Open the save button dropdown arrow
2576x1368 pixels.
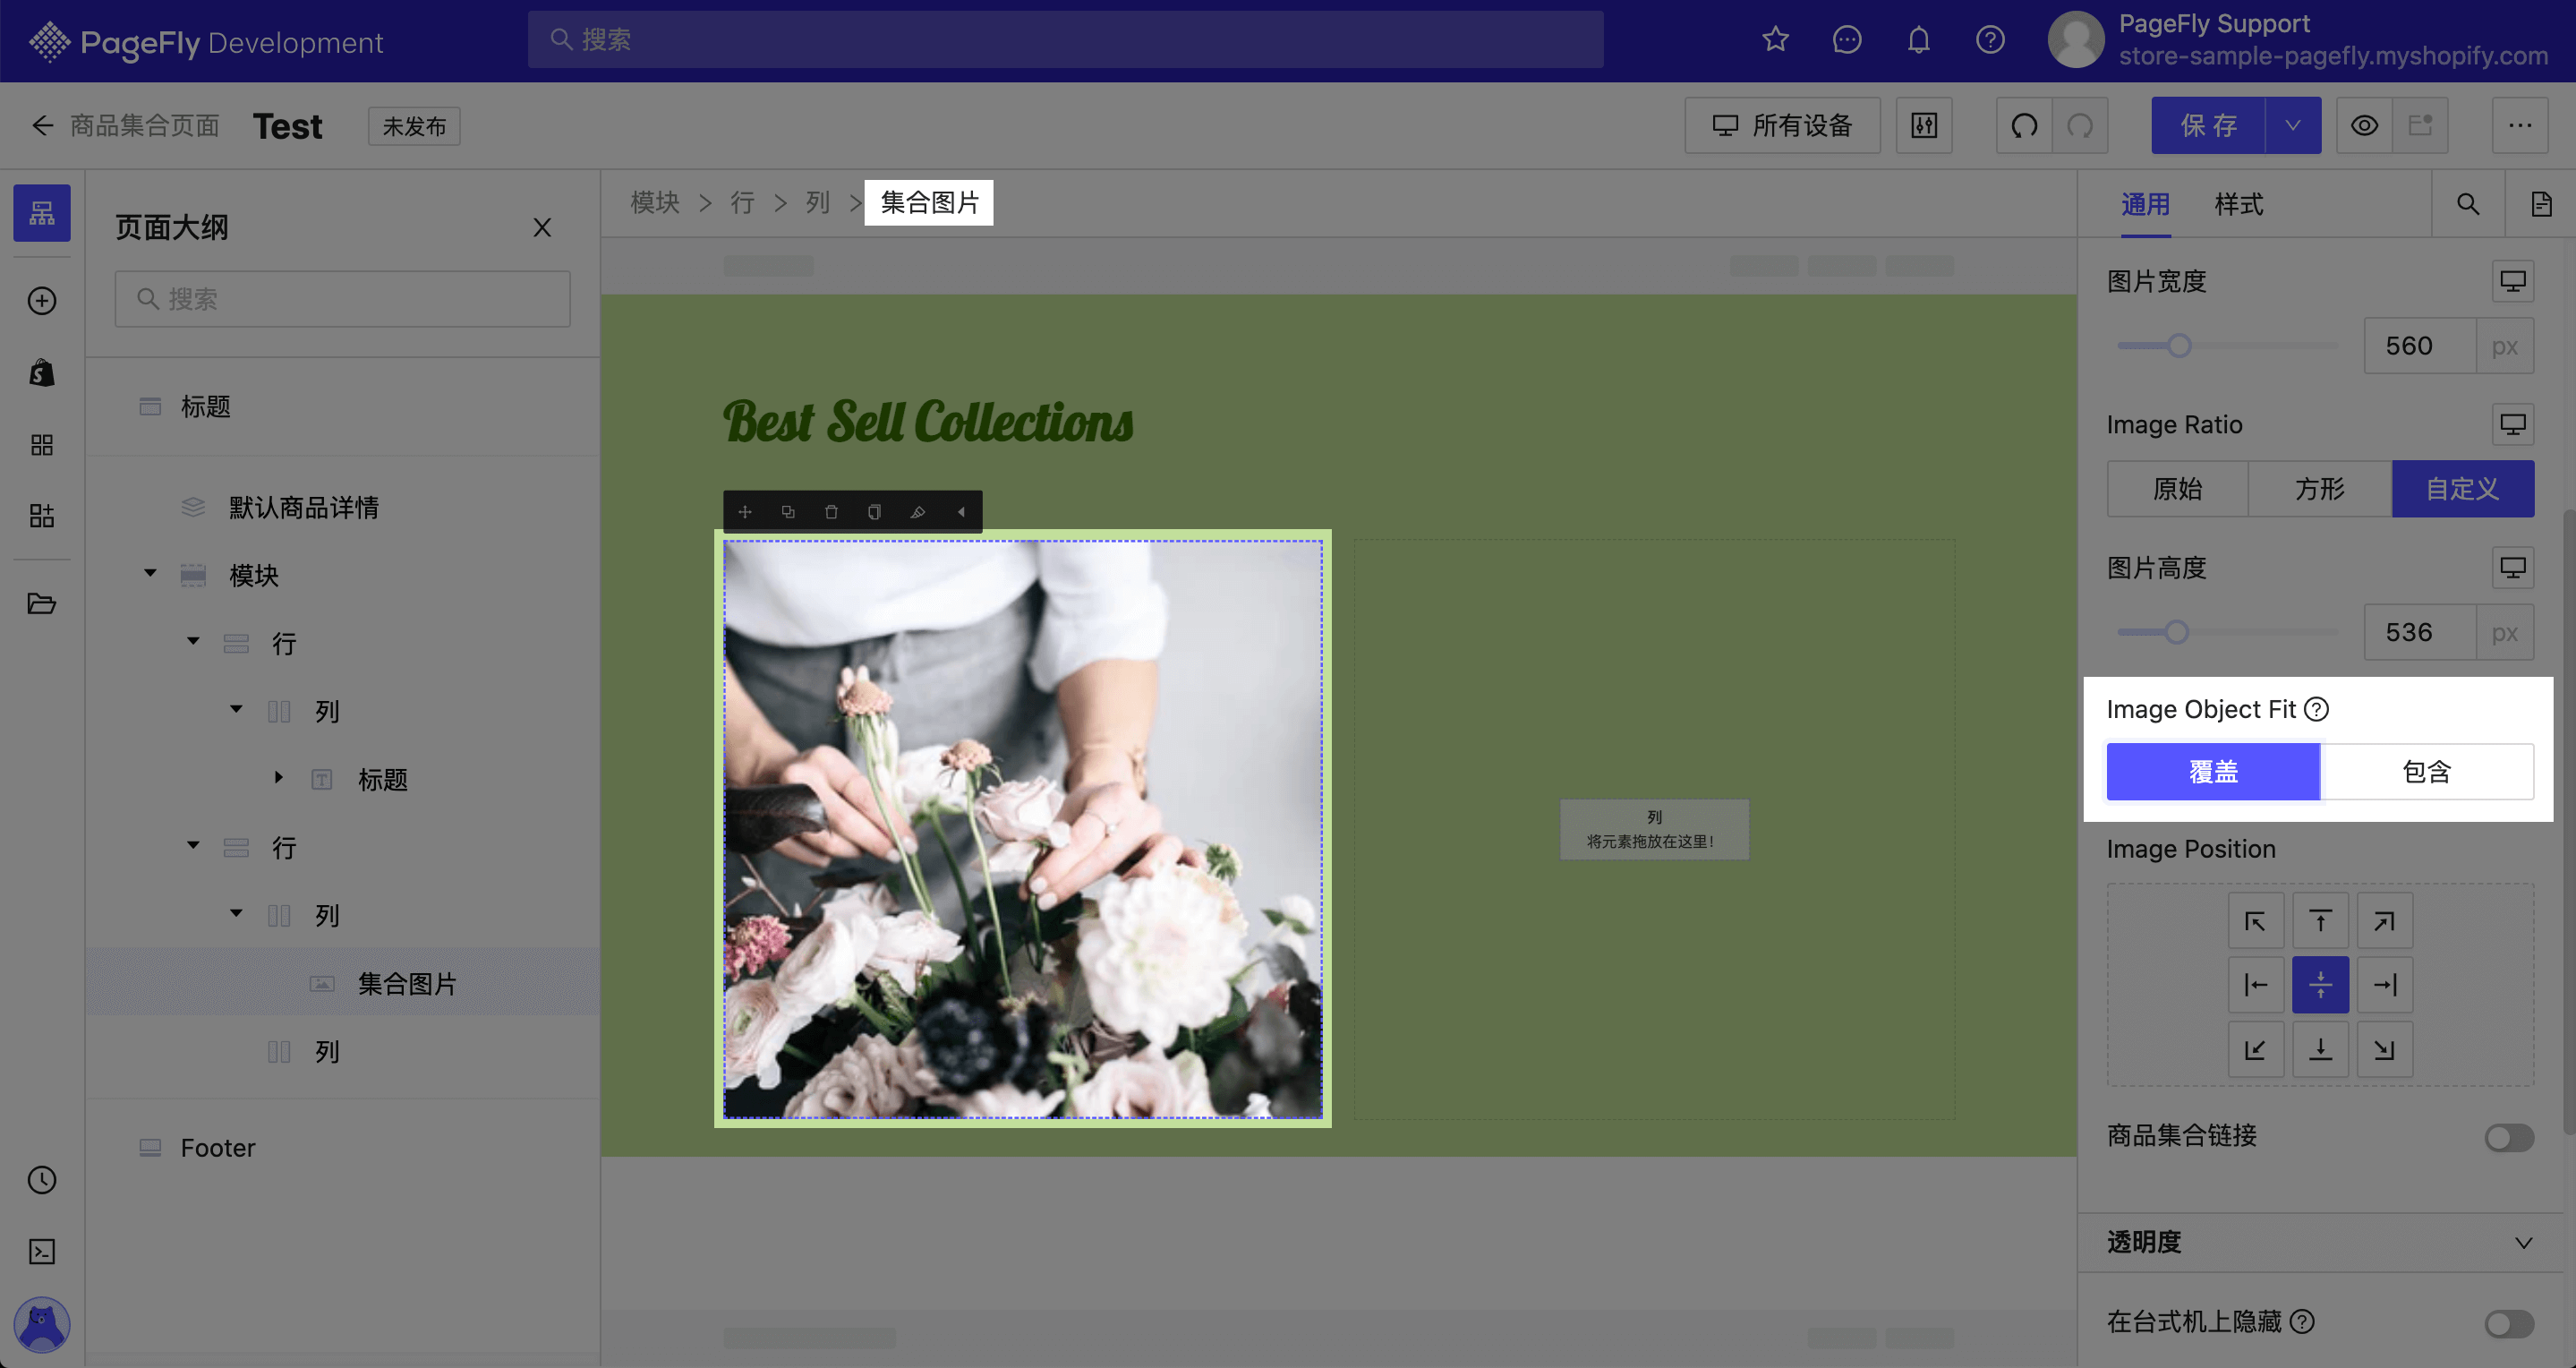(2293, 126)
